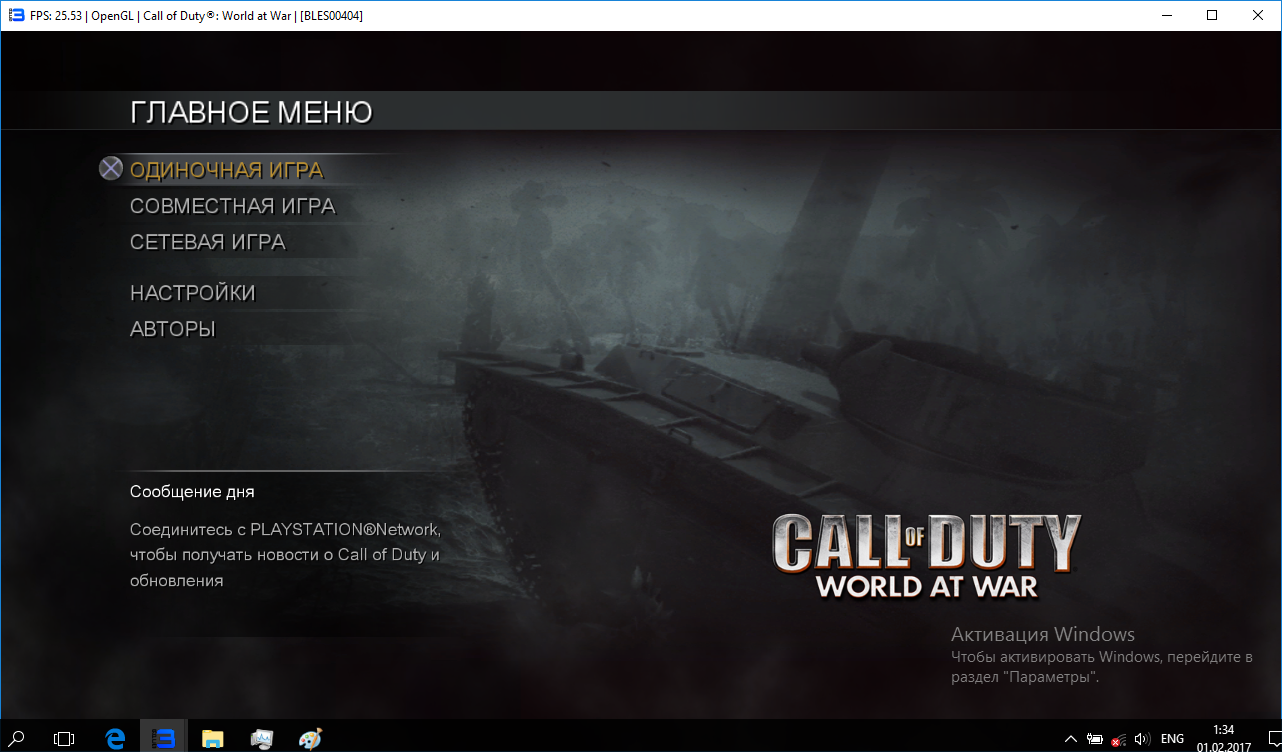This screenshot has width=1282, height=752.
Task: Launch Microsoft Edge from the taskbar
Action: pyautogui.click(x=115, y=738)
